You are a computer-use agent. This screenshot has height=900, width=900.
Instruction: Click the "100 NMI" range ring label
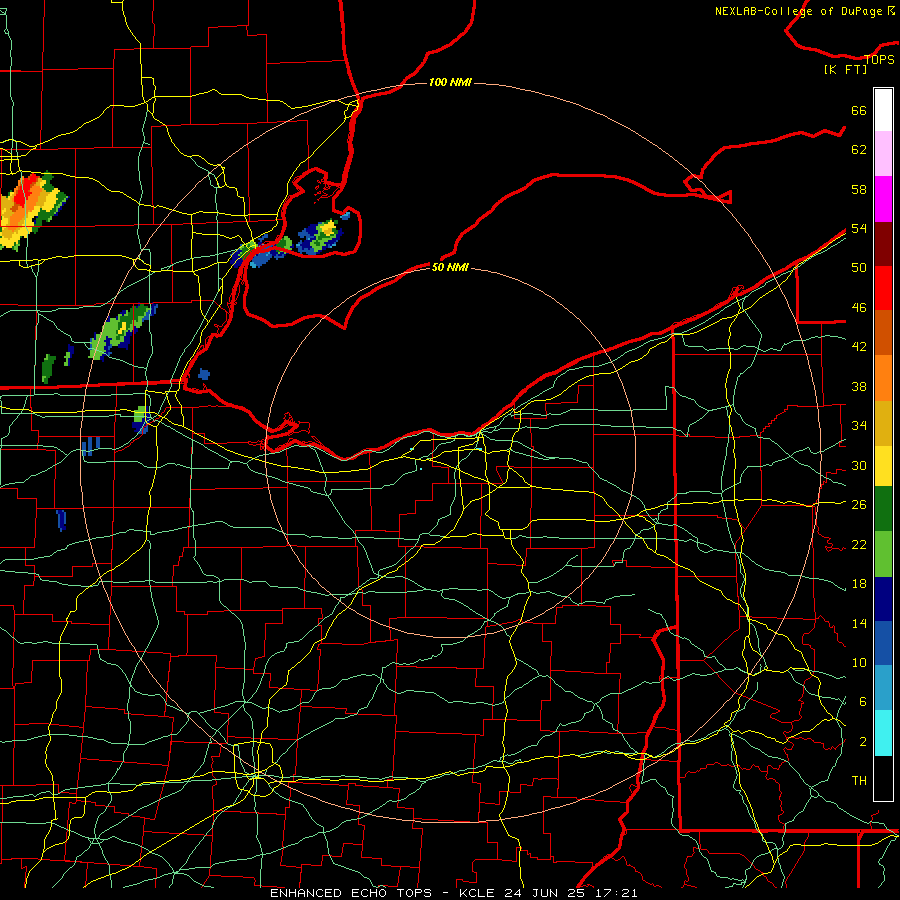click(x=450, y=83)
